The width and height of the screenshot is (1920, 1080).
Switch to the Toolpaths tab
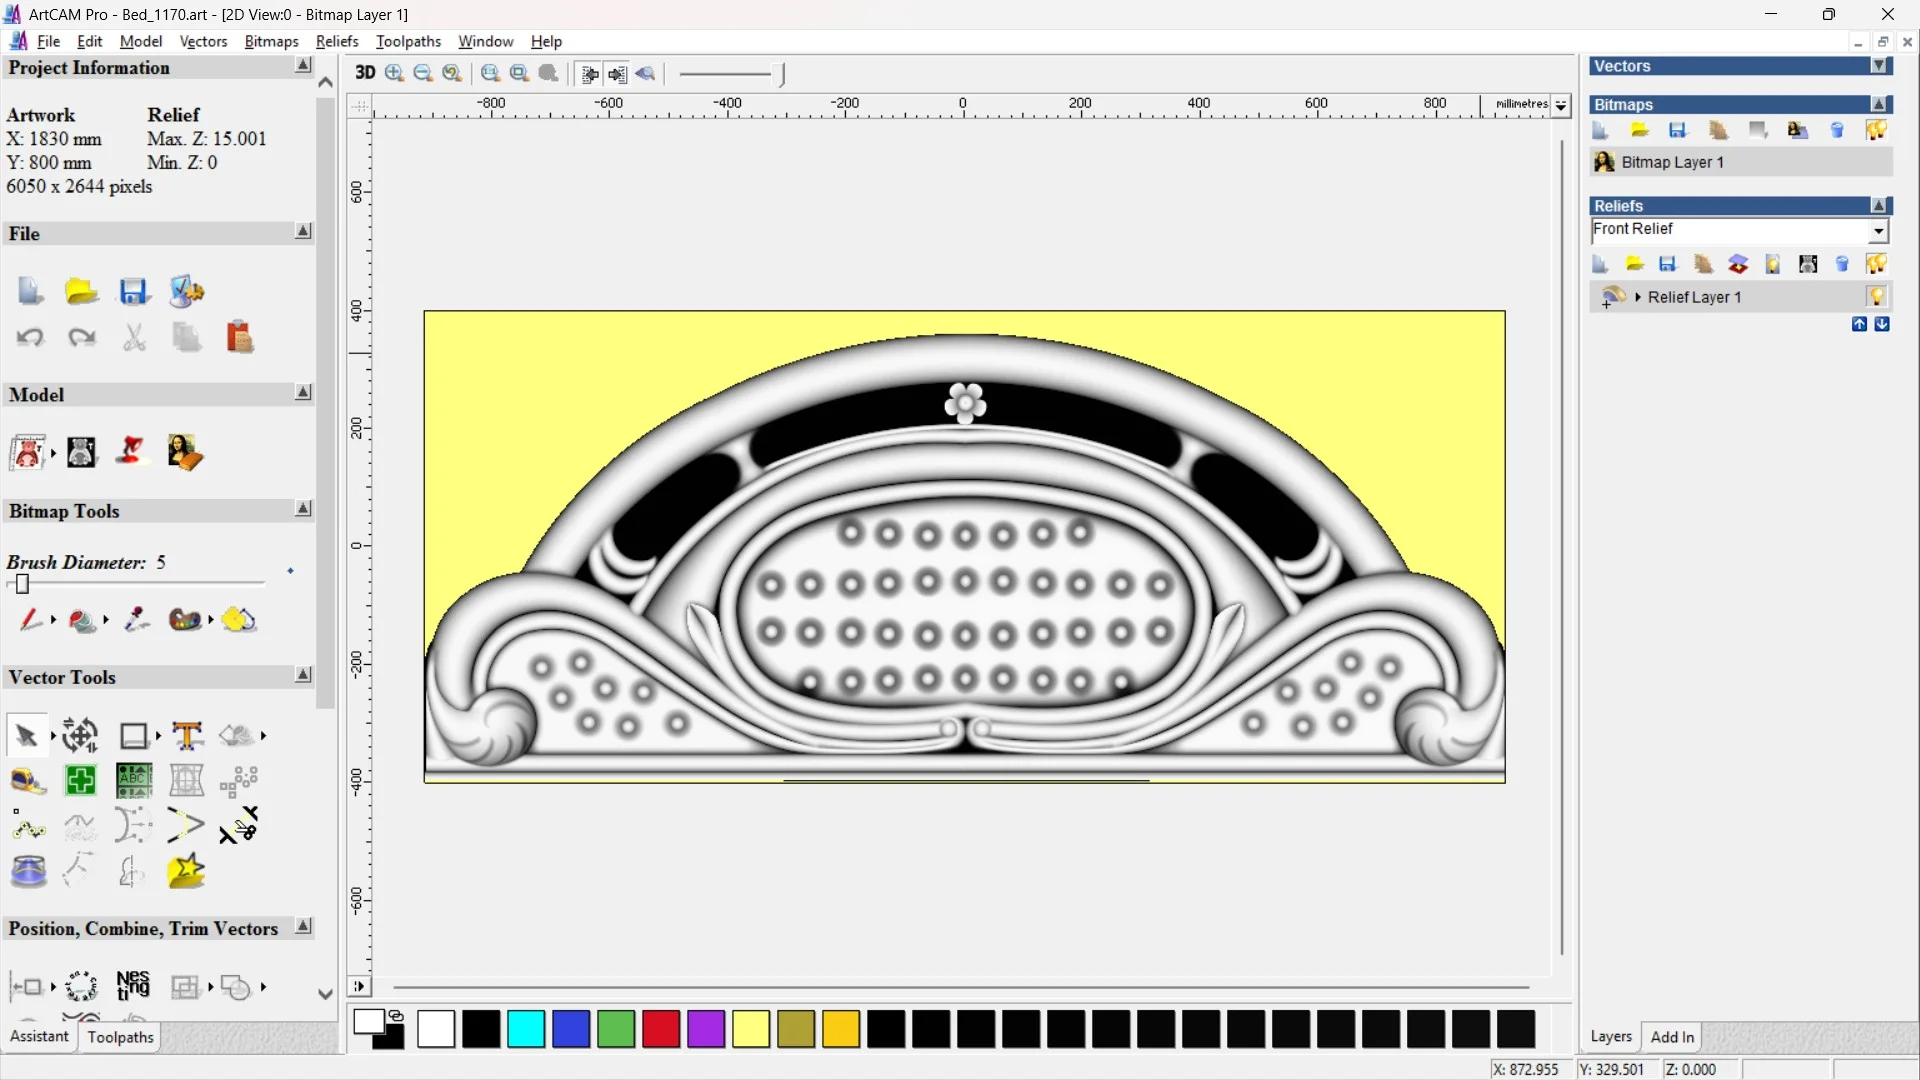coord(120,1037)
